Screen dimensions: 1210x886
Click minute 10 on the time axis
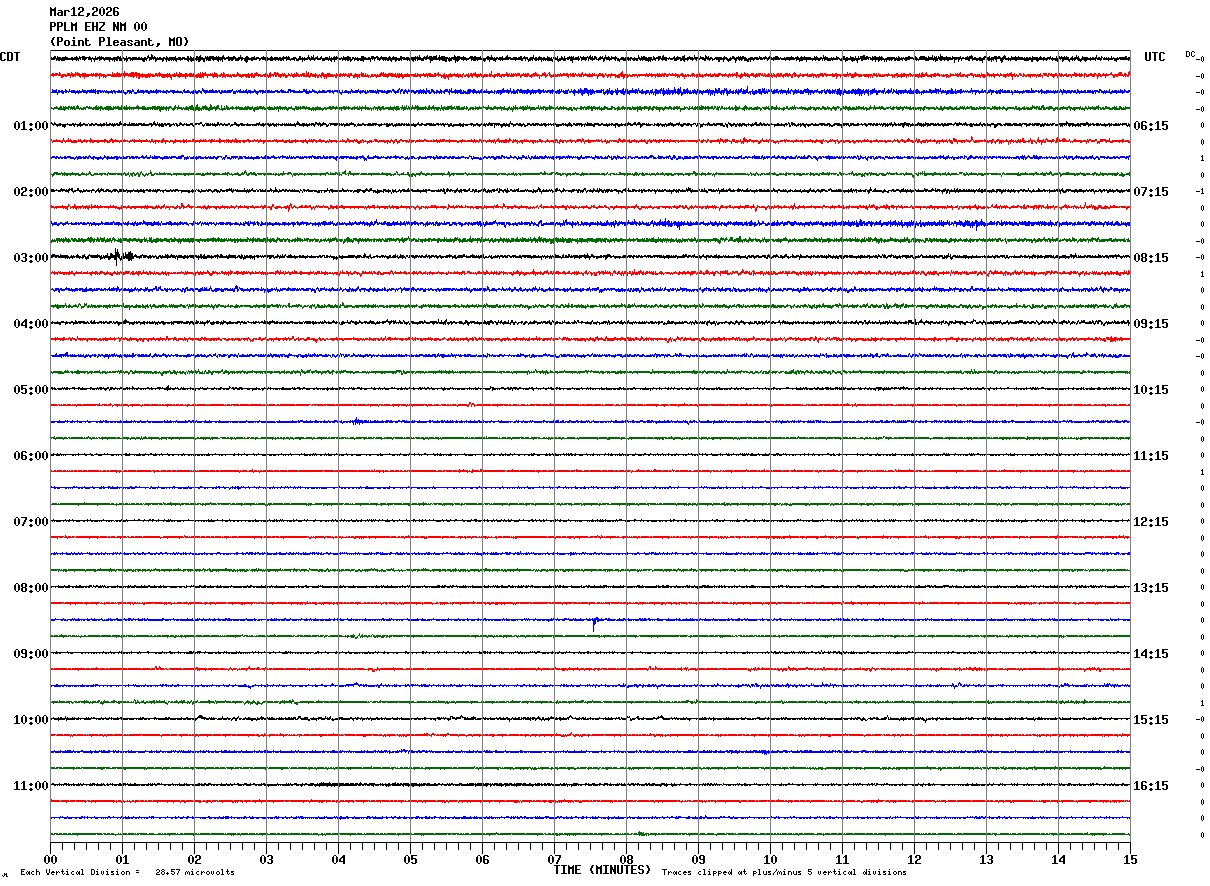tap(770, 859)
